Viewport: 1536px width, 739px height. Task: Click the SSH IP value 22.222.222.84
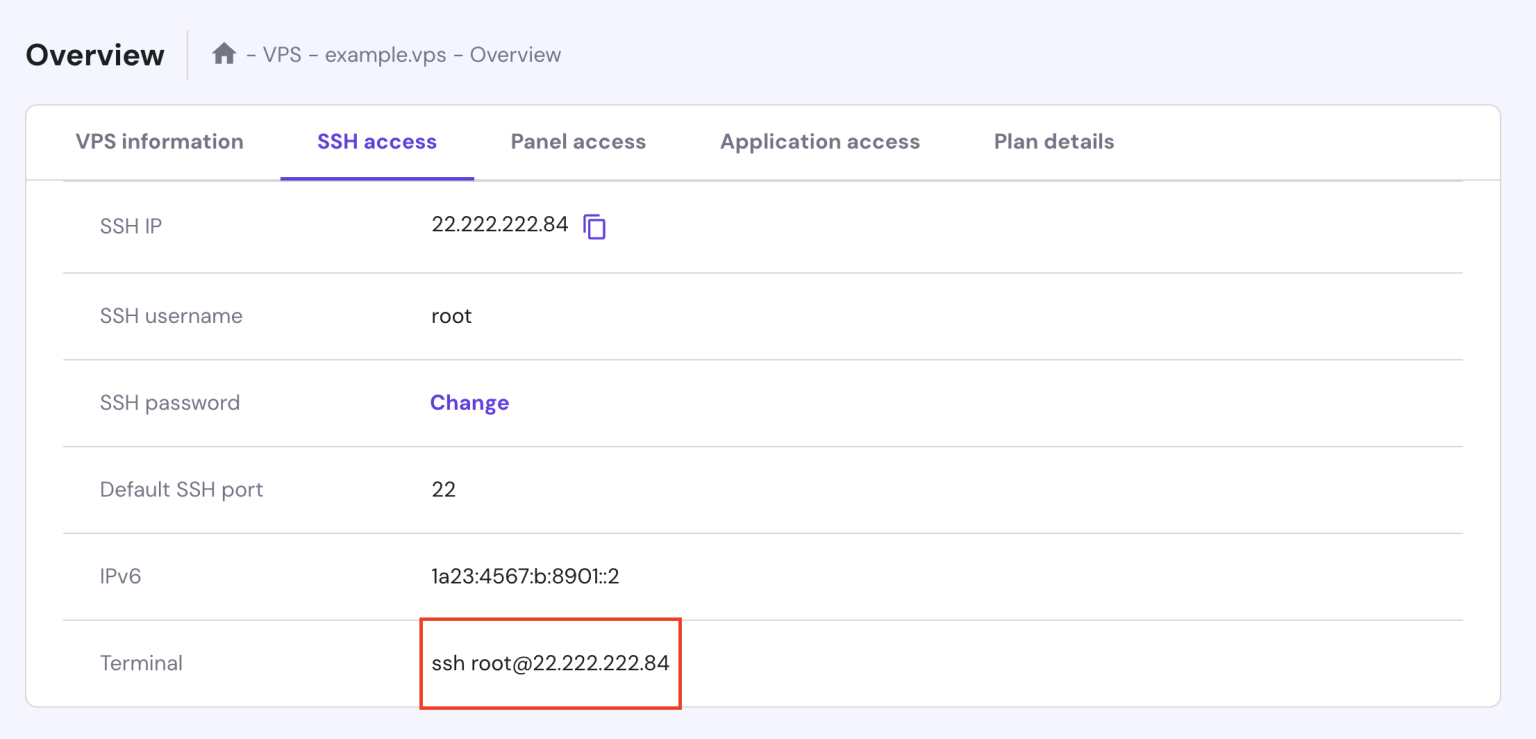click(x=500, y=225)
